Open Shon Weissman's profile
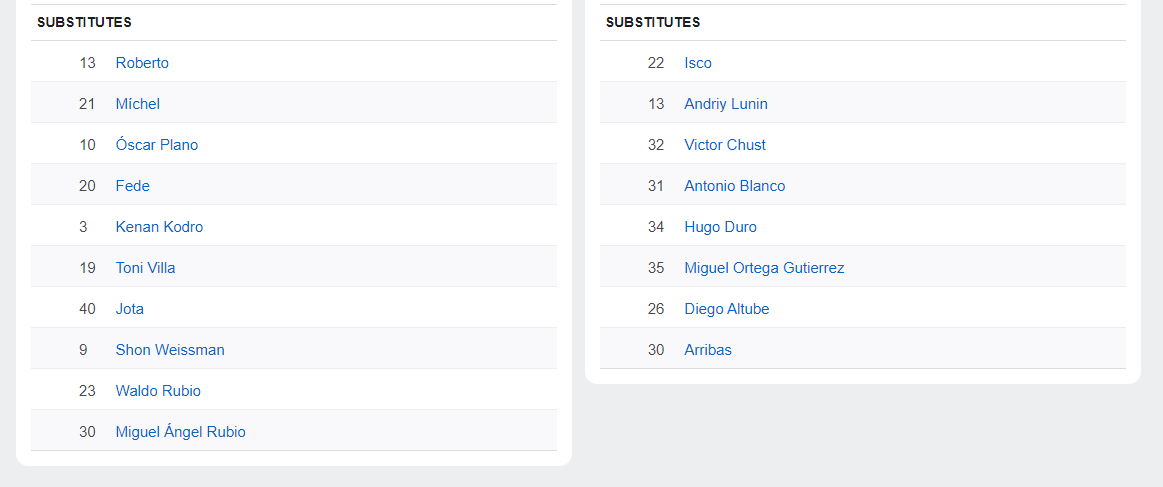Screen dimensions: 1163x487 pos(170,350)
